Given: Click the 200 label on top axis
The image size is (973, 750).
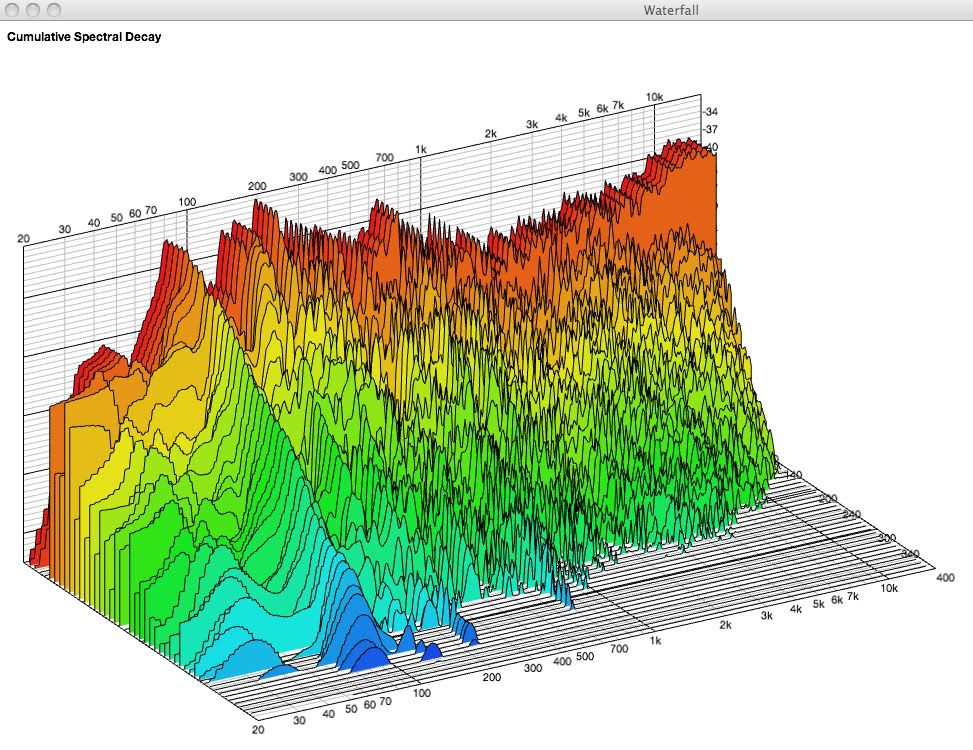Looking at the screenshot, I should pos(257,187).
